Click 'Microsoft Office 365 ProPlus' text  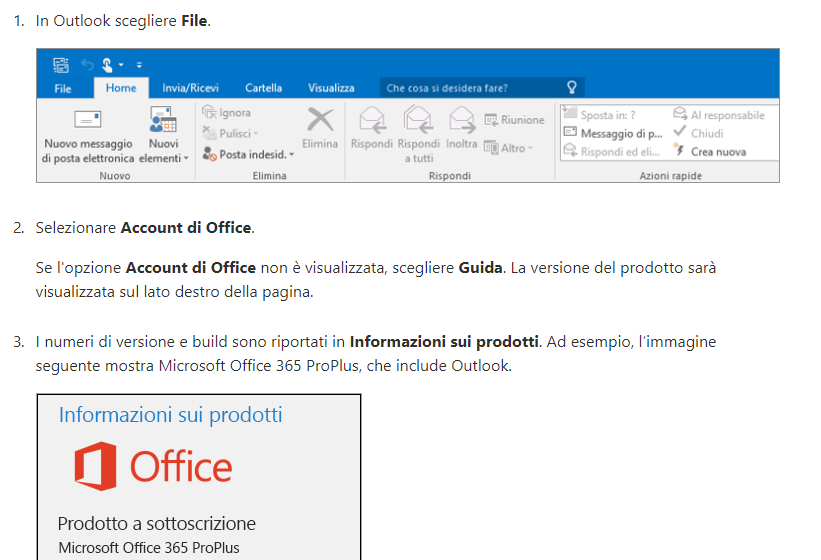click(x=149, y=548)
